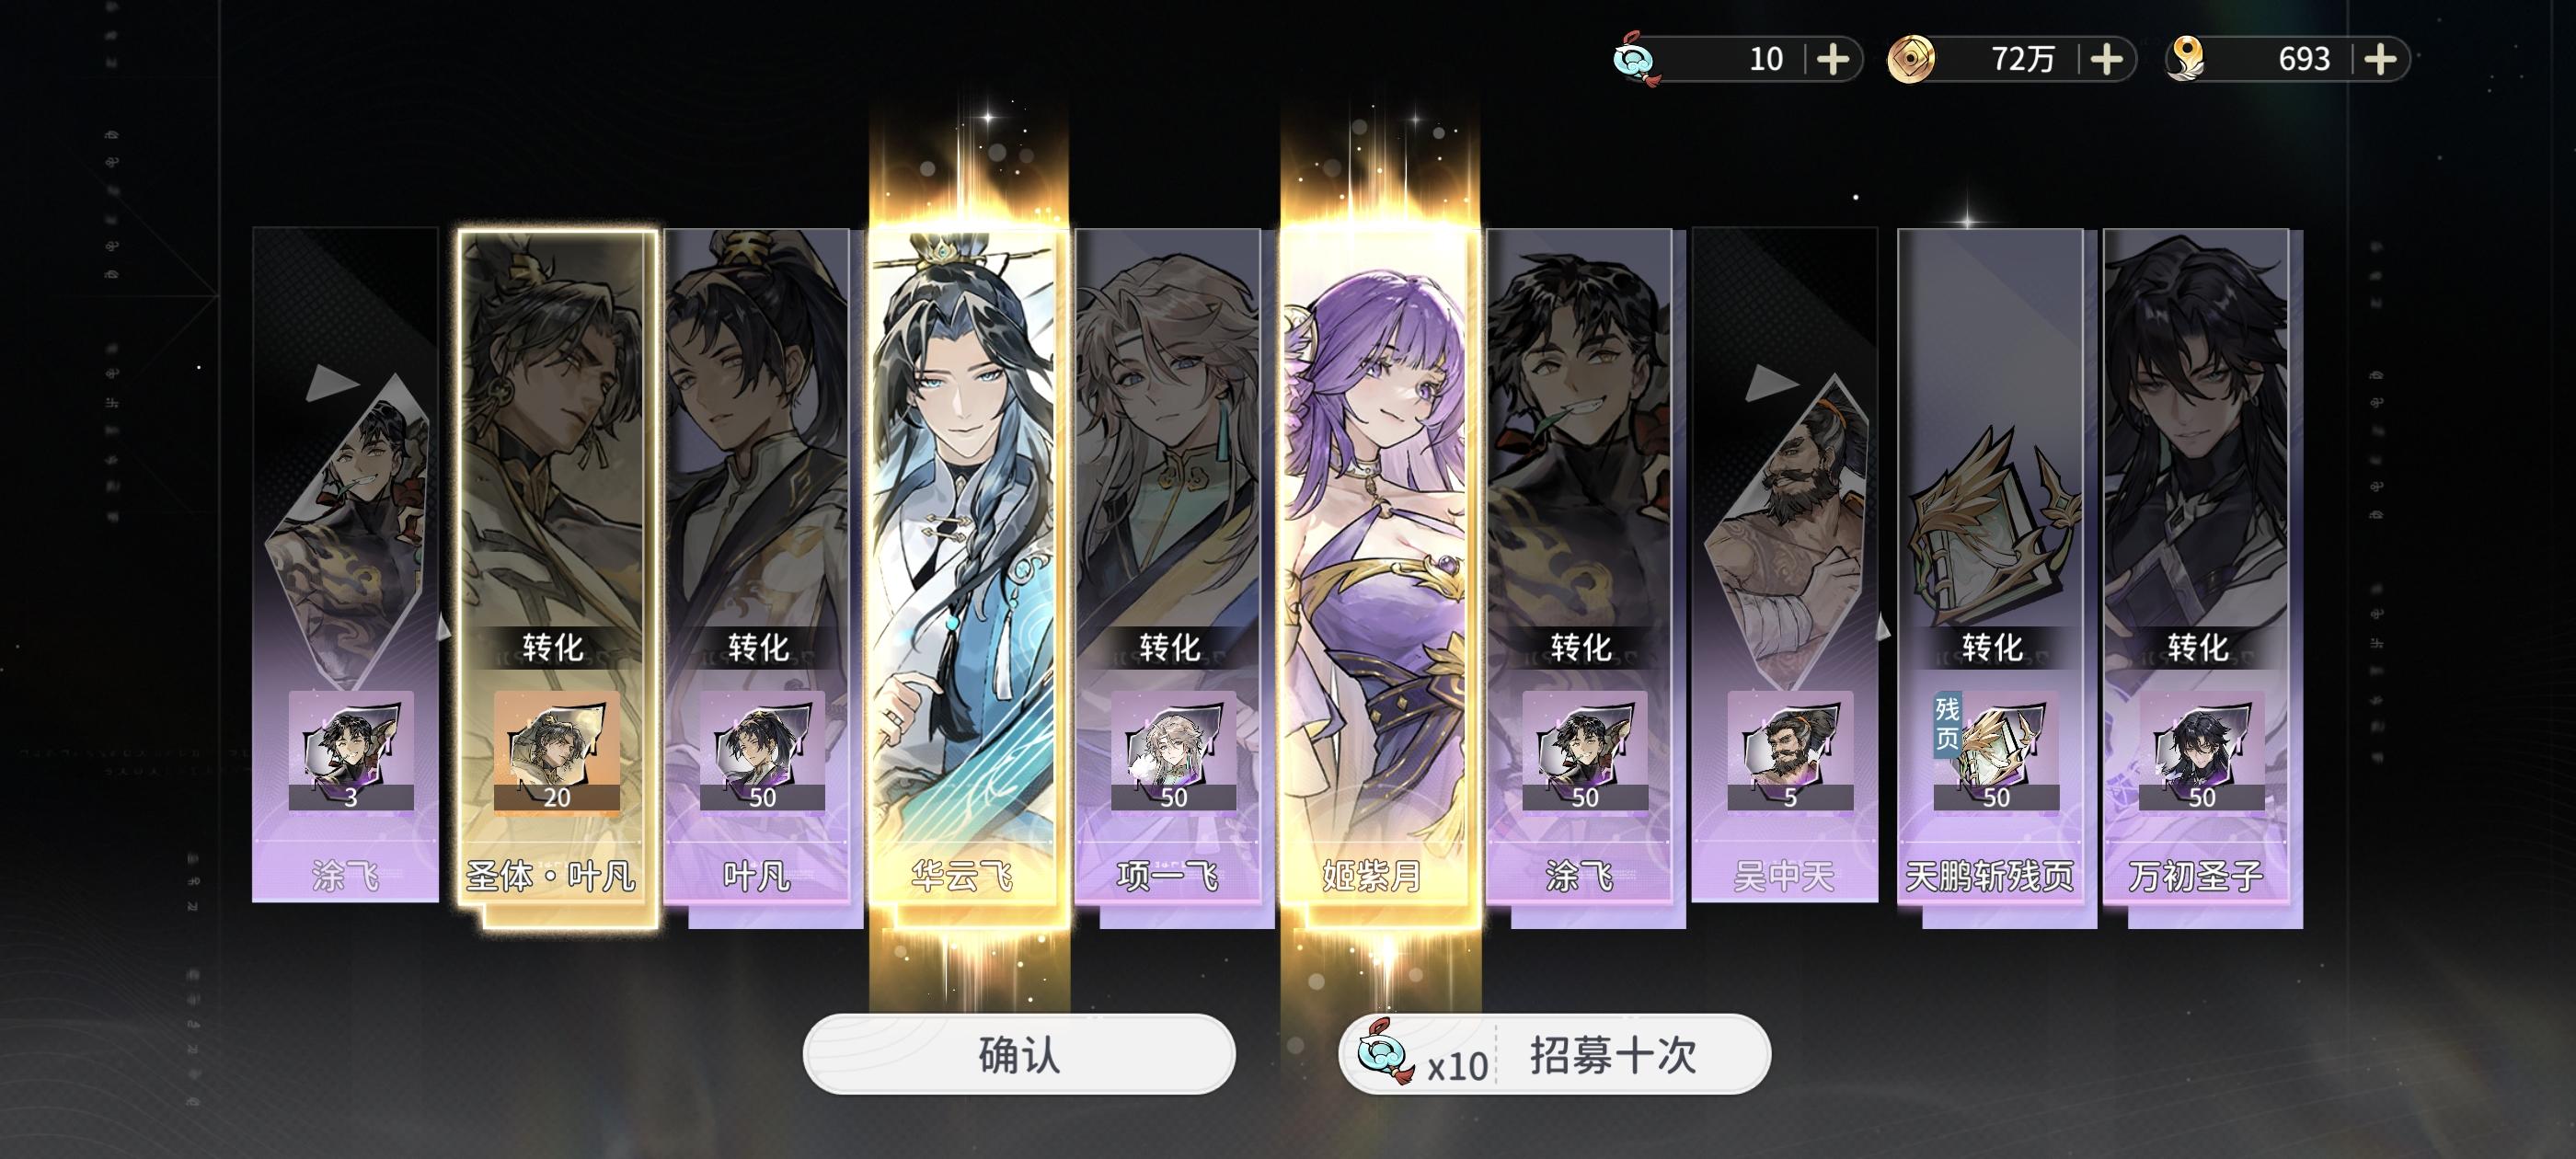Viewport: 2576px width, 1159px height.
Task: Click the gold coin currency icon
Action: point(1910,59)
